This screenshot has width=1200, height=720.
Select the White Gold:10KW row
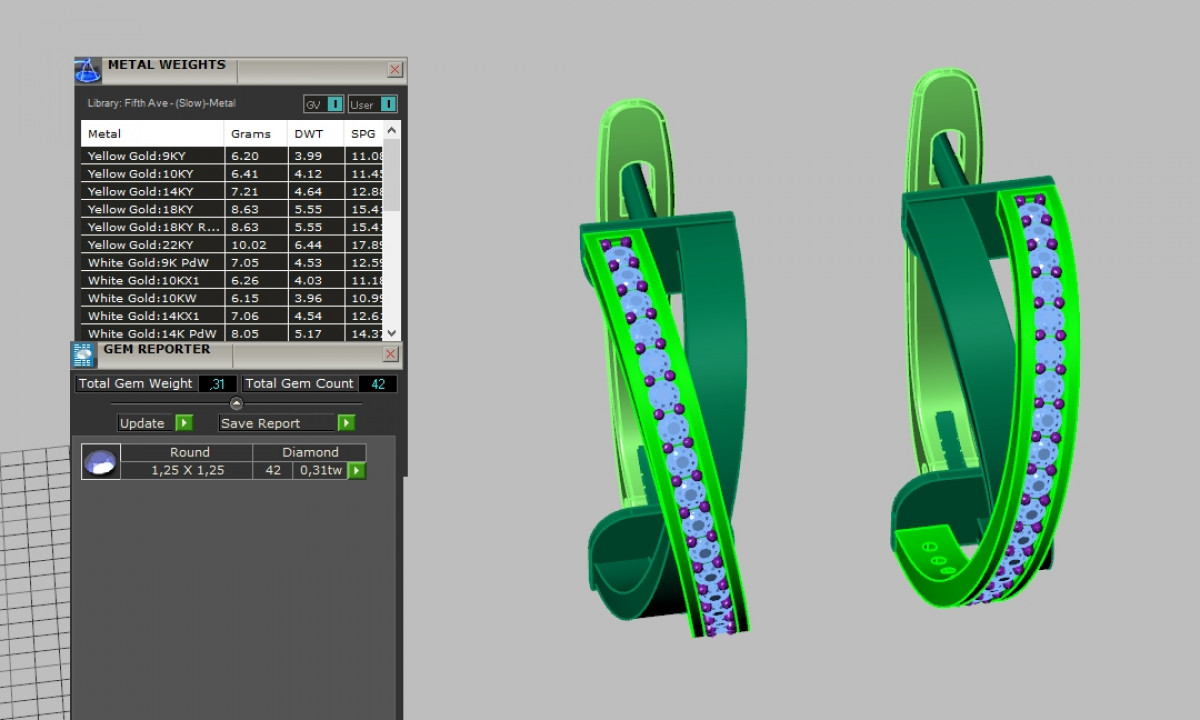coord(150,298)
